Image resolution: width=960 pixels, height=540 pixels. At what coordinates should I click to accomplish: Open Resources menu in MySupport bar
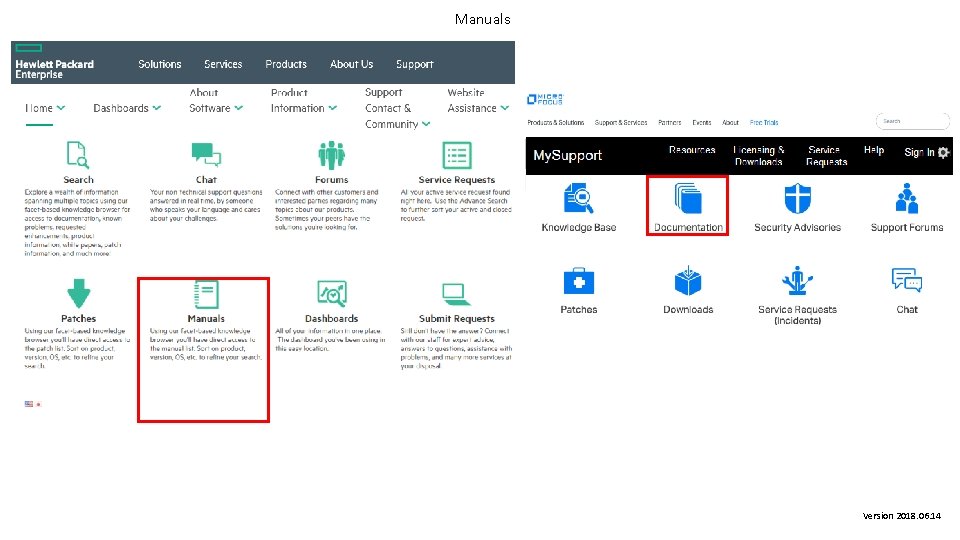tap(692, 150)
